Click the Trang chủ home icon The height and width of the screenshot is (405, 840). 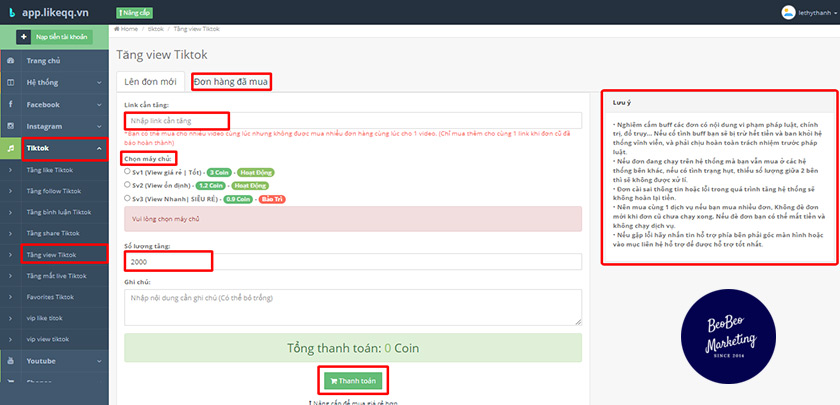[x=10, y=60]
